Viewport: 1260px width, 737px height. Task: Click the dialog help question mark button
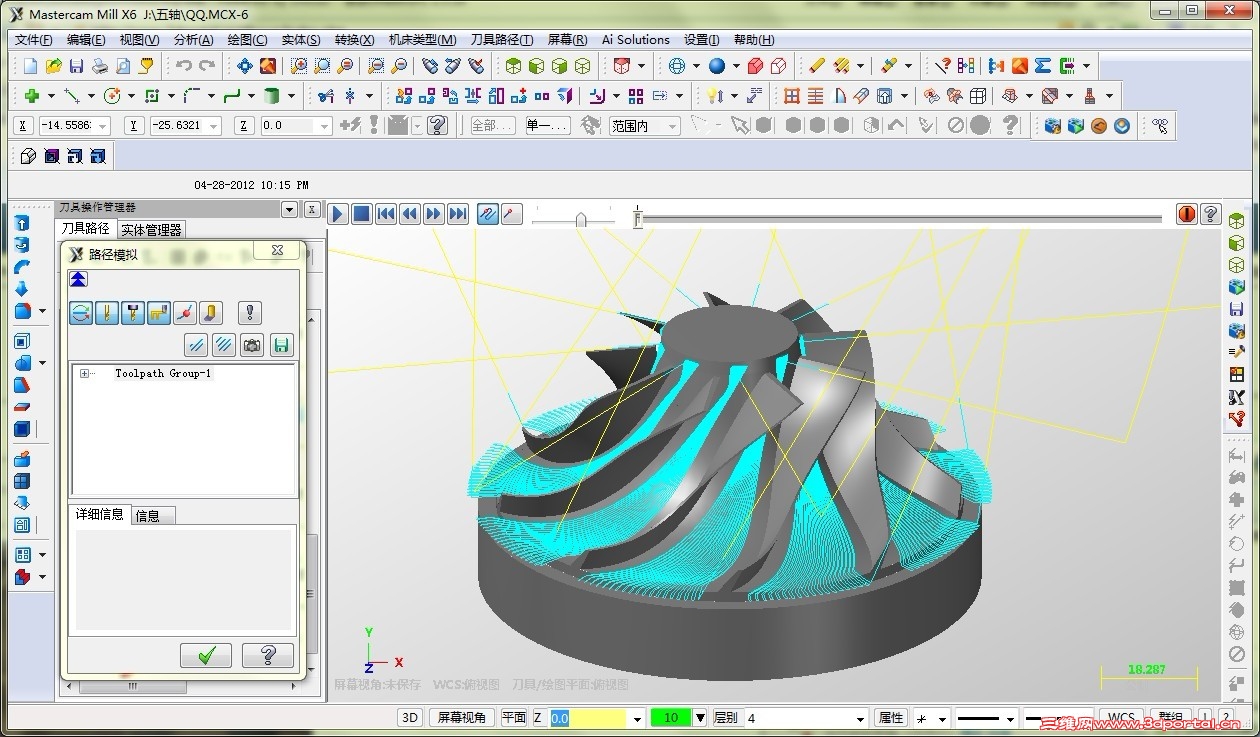[x=268, y=656]
